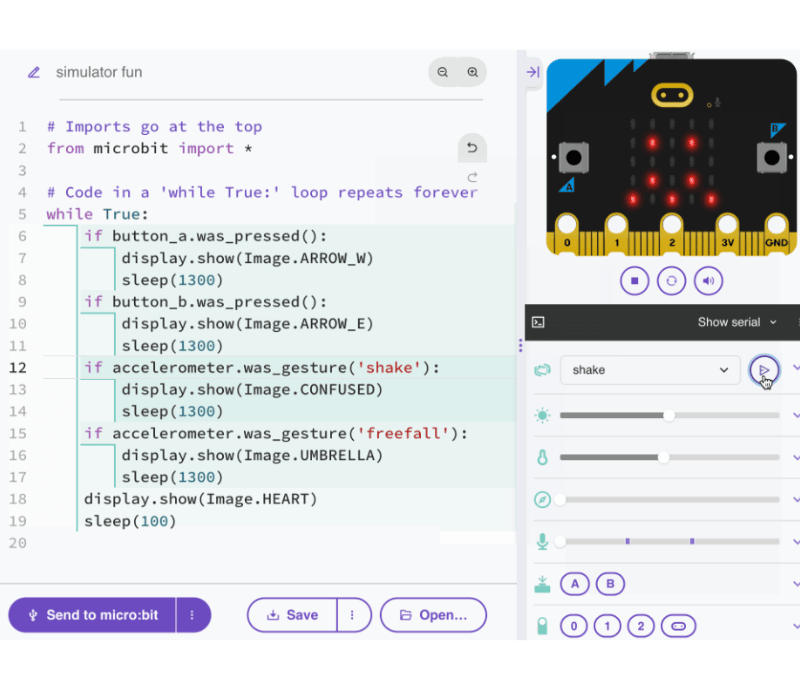
Task: Rename project with the pencil icon
Action: point(33,72)
